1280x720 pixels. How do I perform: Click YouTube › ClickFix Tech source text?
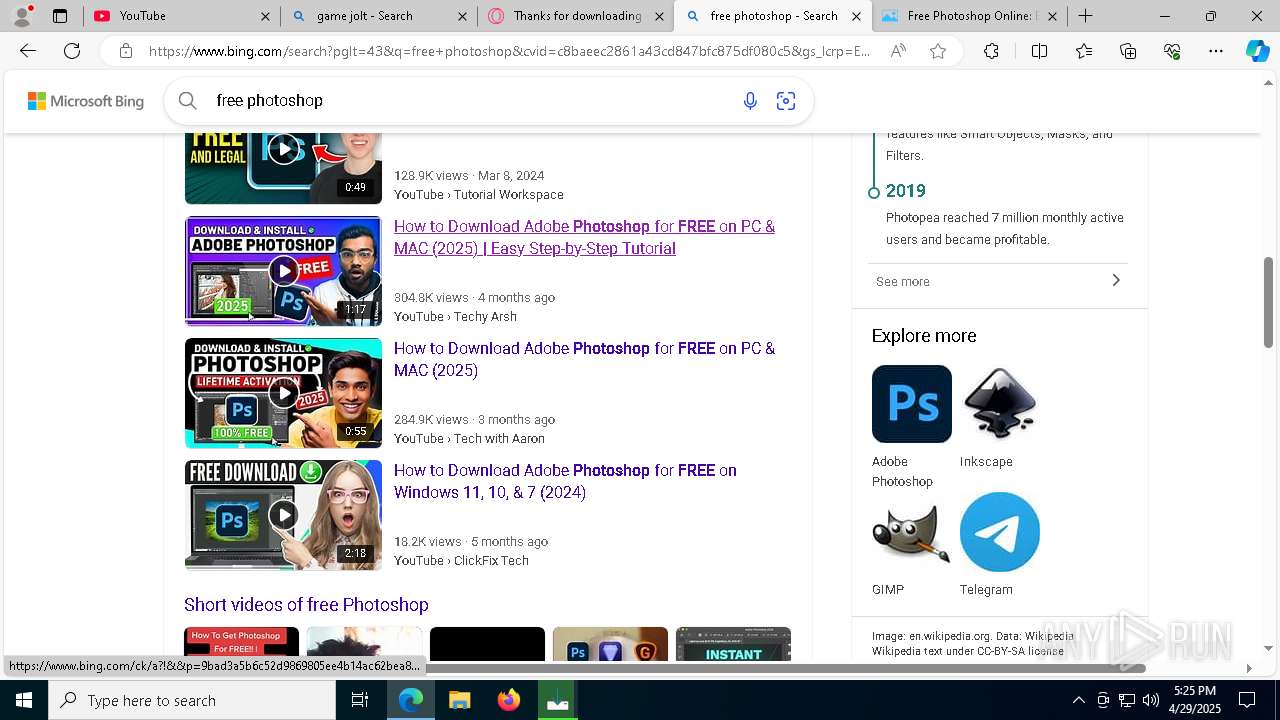[461, 560]
